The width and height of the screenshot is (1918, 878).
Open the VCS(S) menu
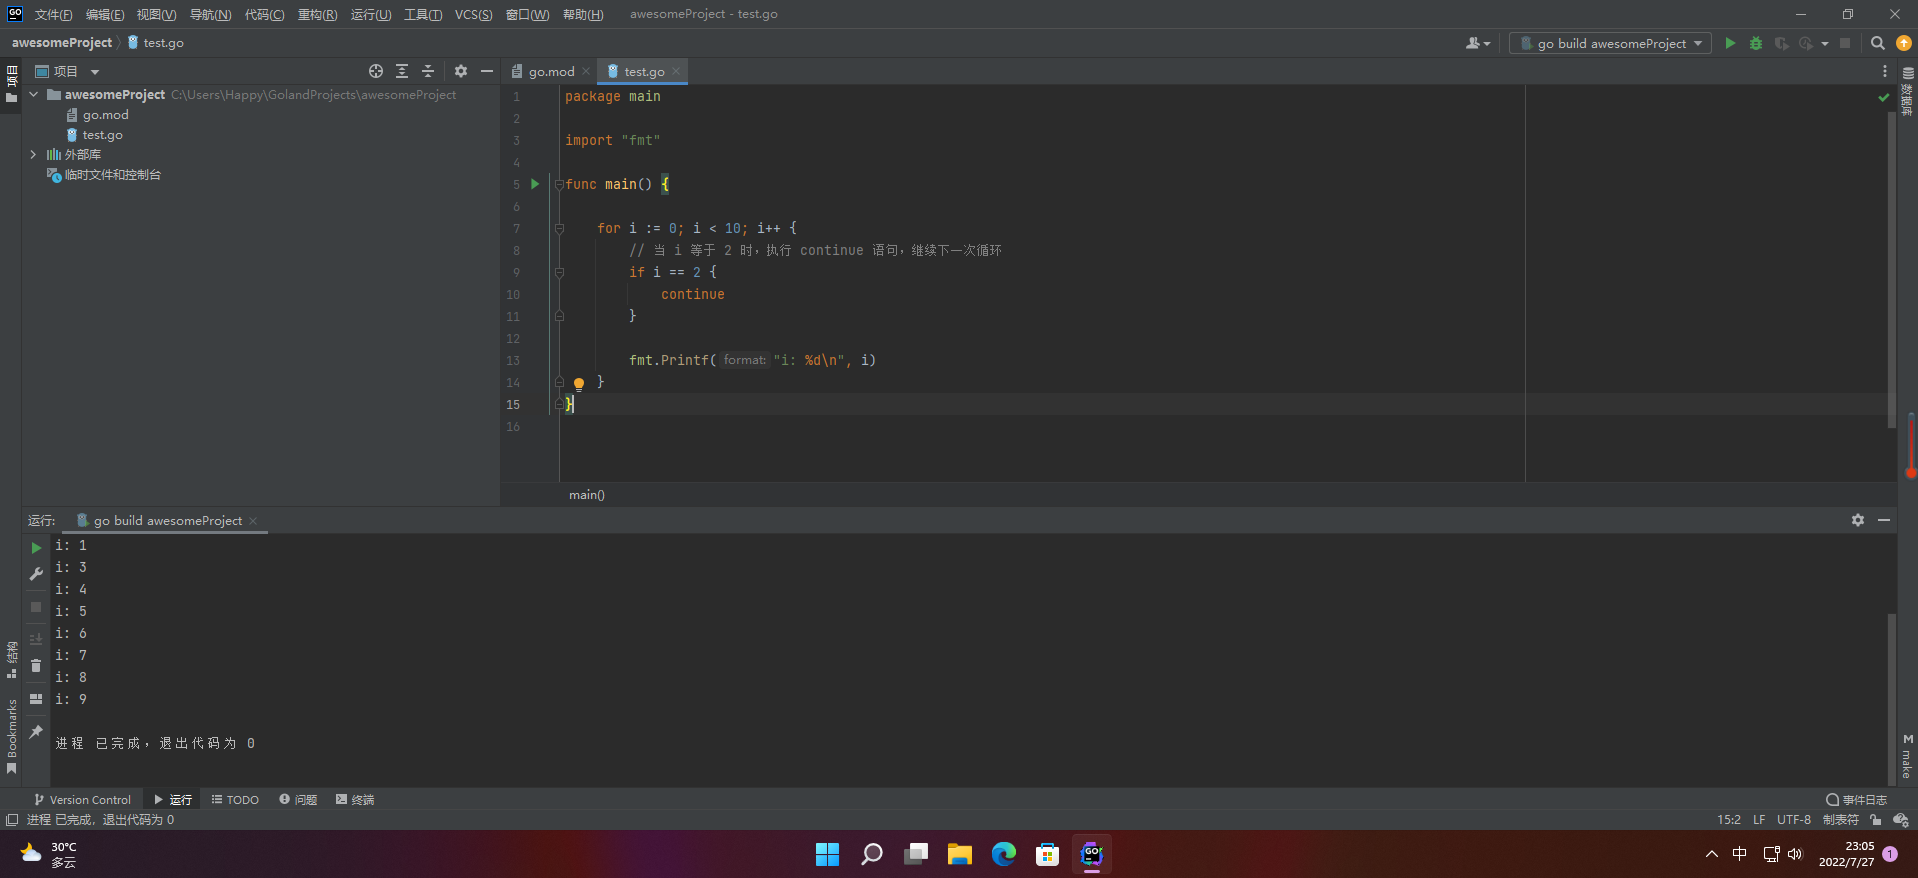pyautogui.click(x=473, y=14)
